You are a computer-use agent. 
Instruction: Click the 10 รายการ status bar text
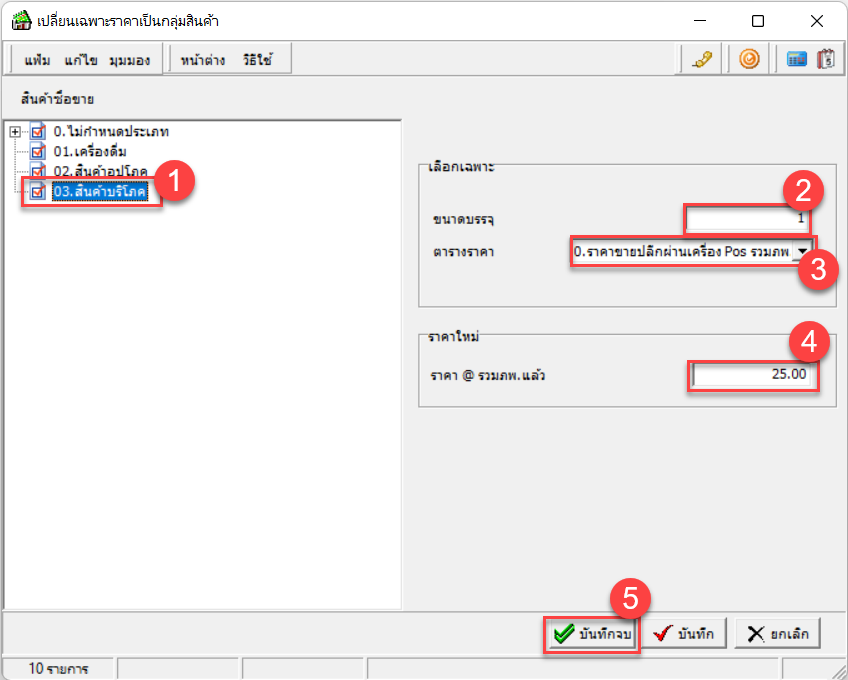[58, 669]
